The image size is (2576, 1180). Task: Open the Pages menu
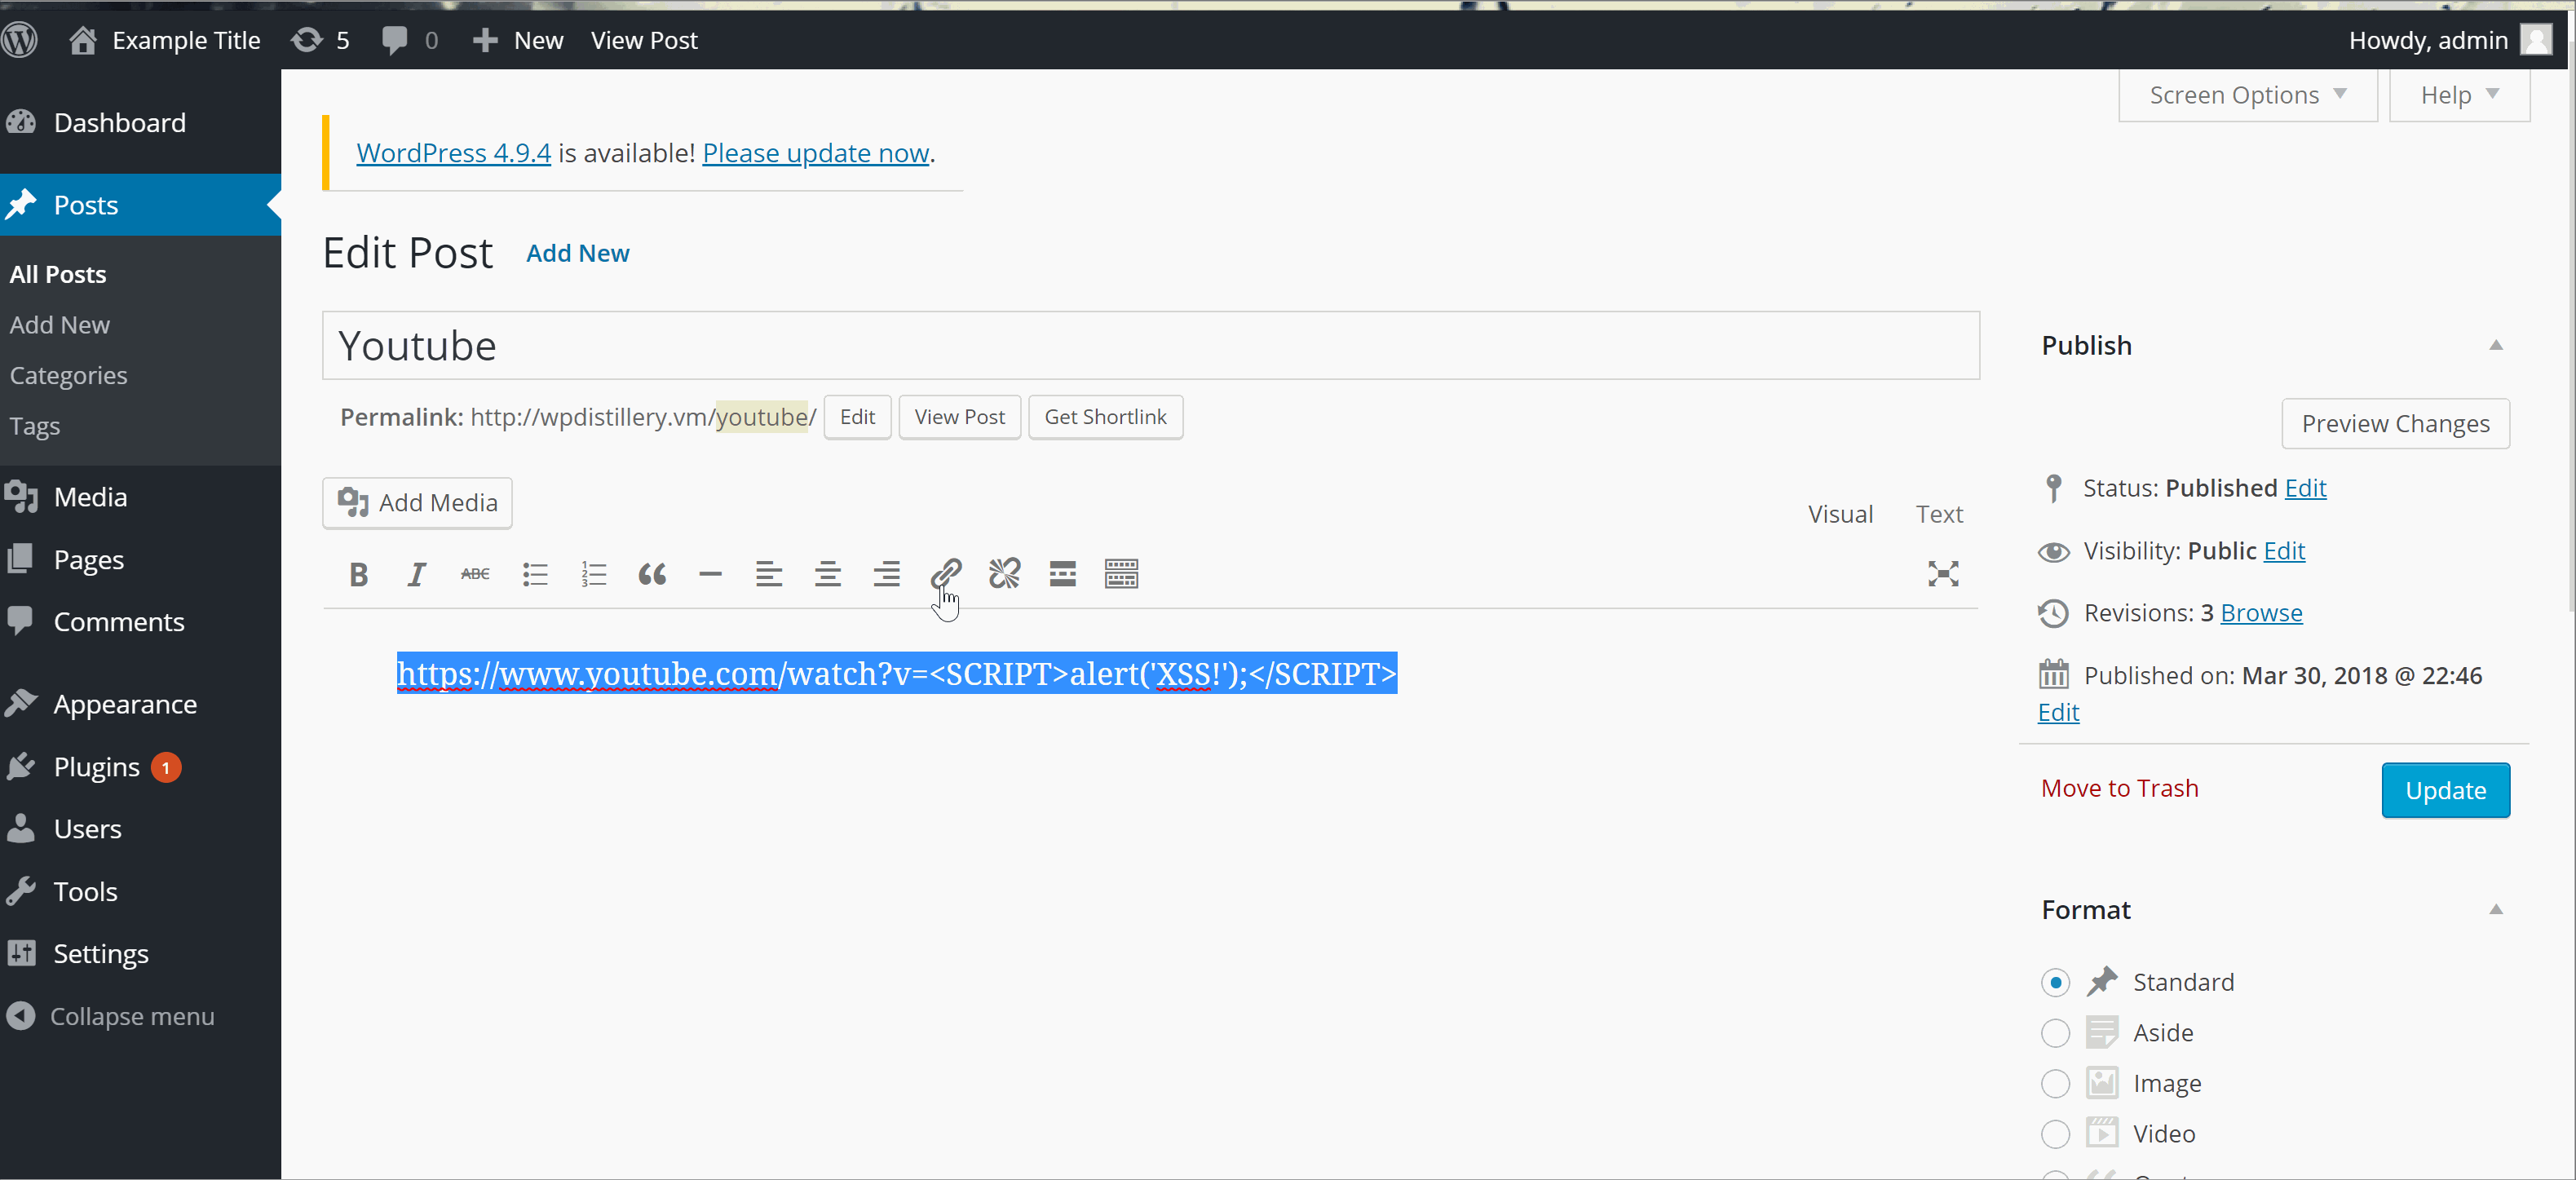(x=140, y=560)
